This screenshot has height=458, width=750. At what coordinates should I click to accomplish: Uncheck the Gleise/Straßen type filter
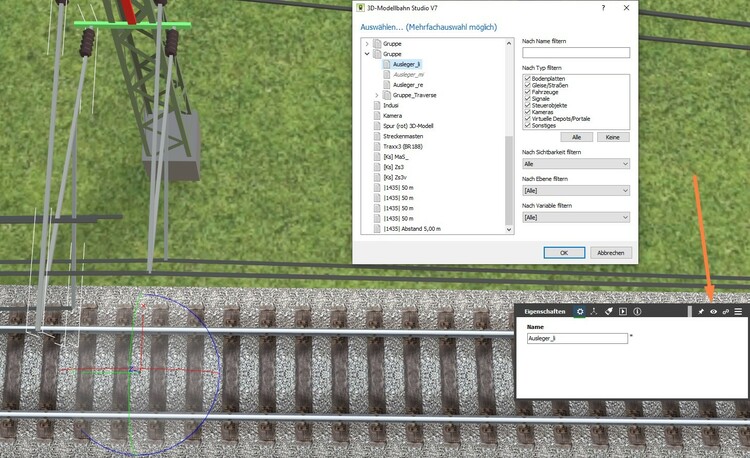pyautogui.click(x=528, y=85)
